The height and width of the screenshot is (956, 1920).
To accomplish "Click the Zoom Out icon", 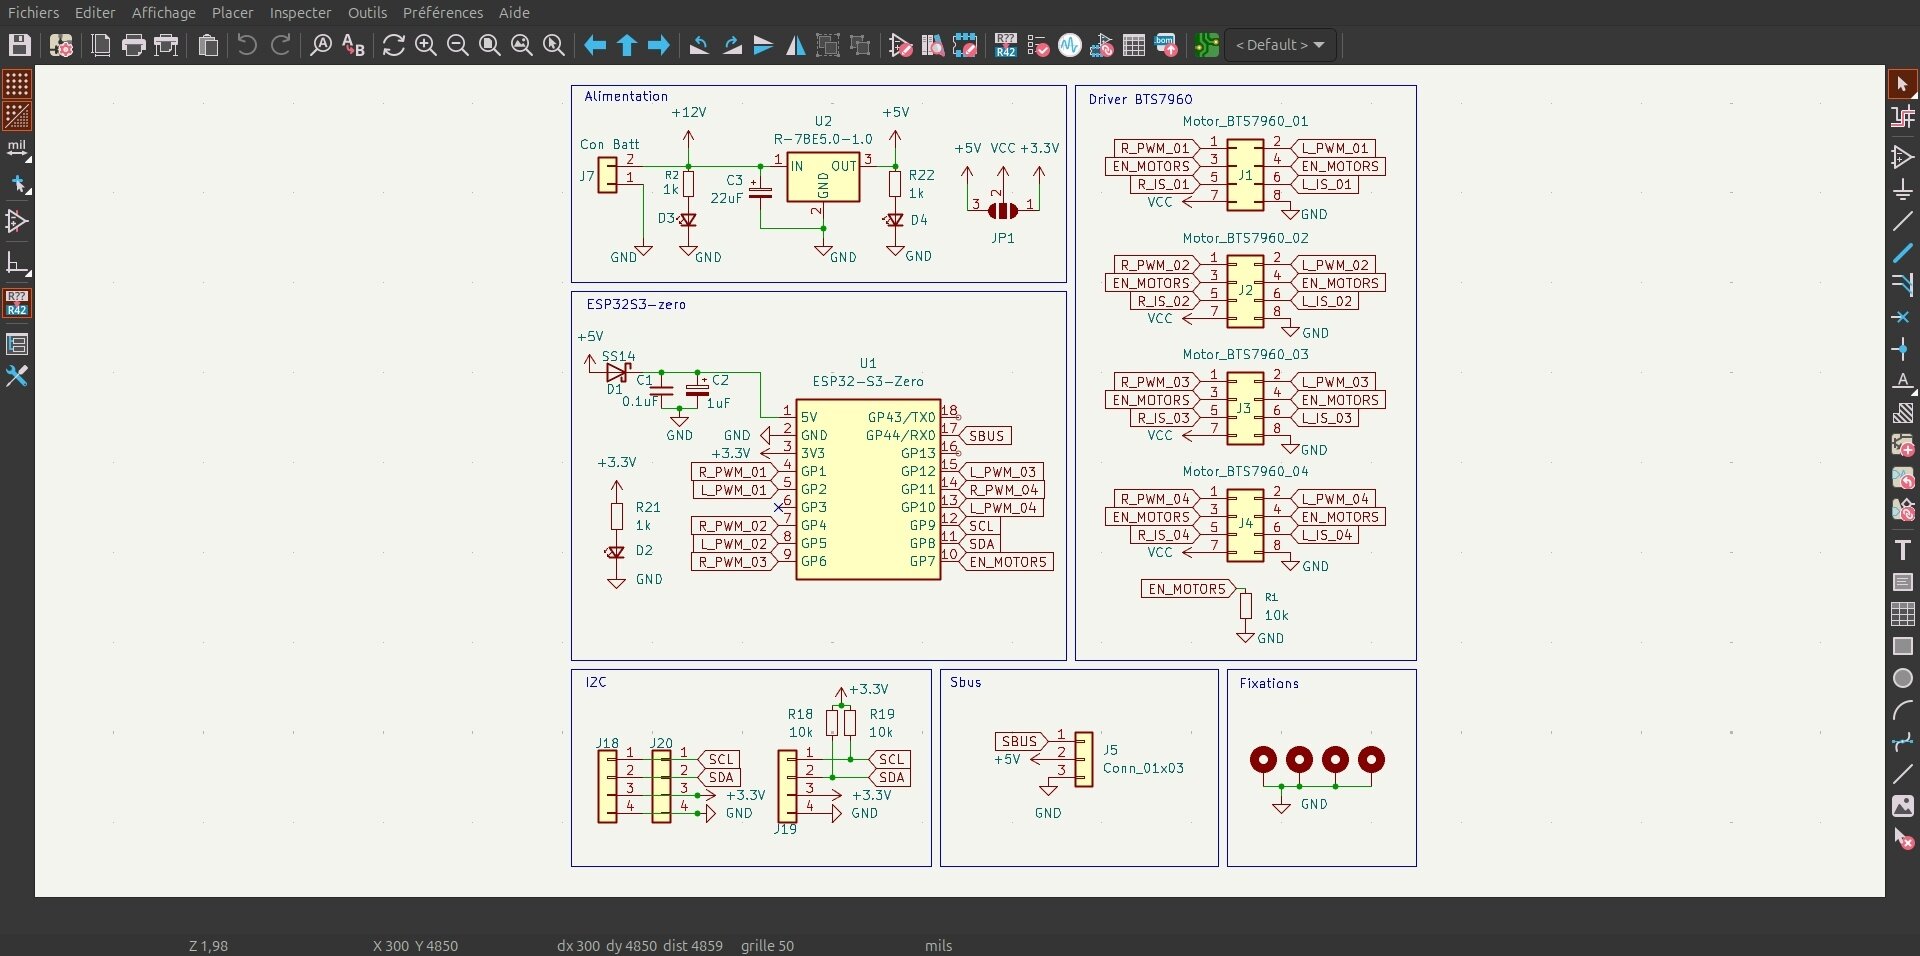I will coord(458,45).
